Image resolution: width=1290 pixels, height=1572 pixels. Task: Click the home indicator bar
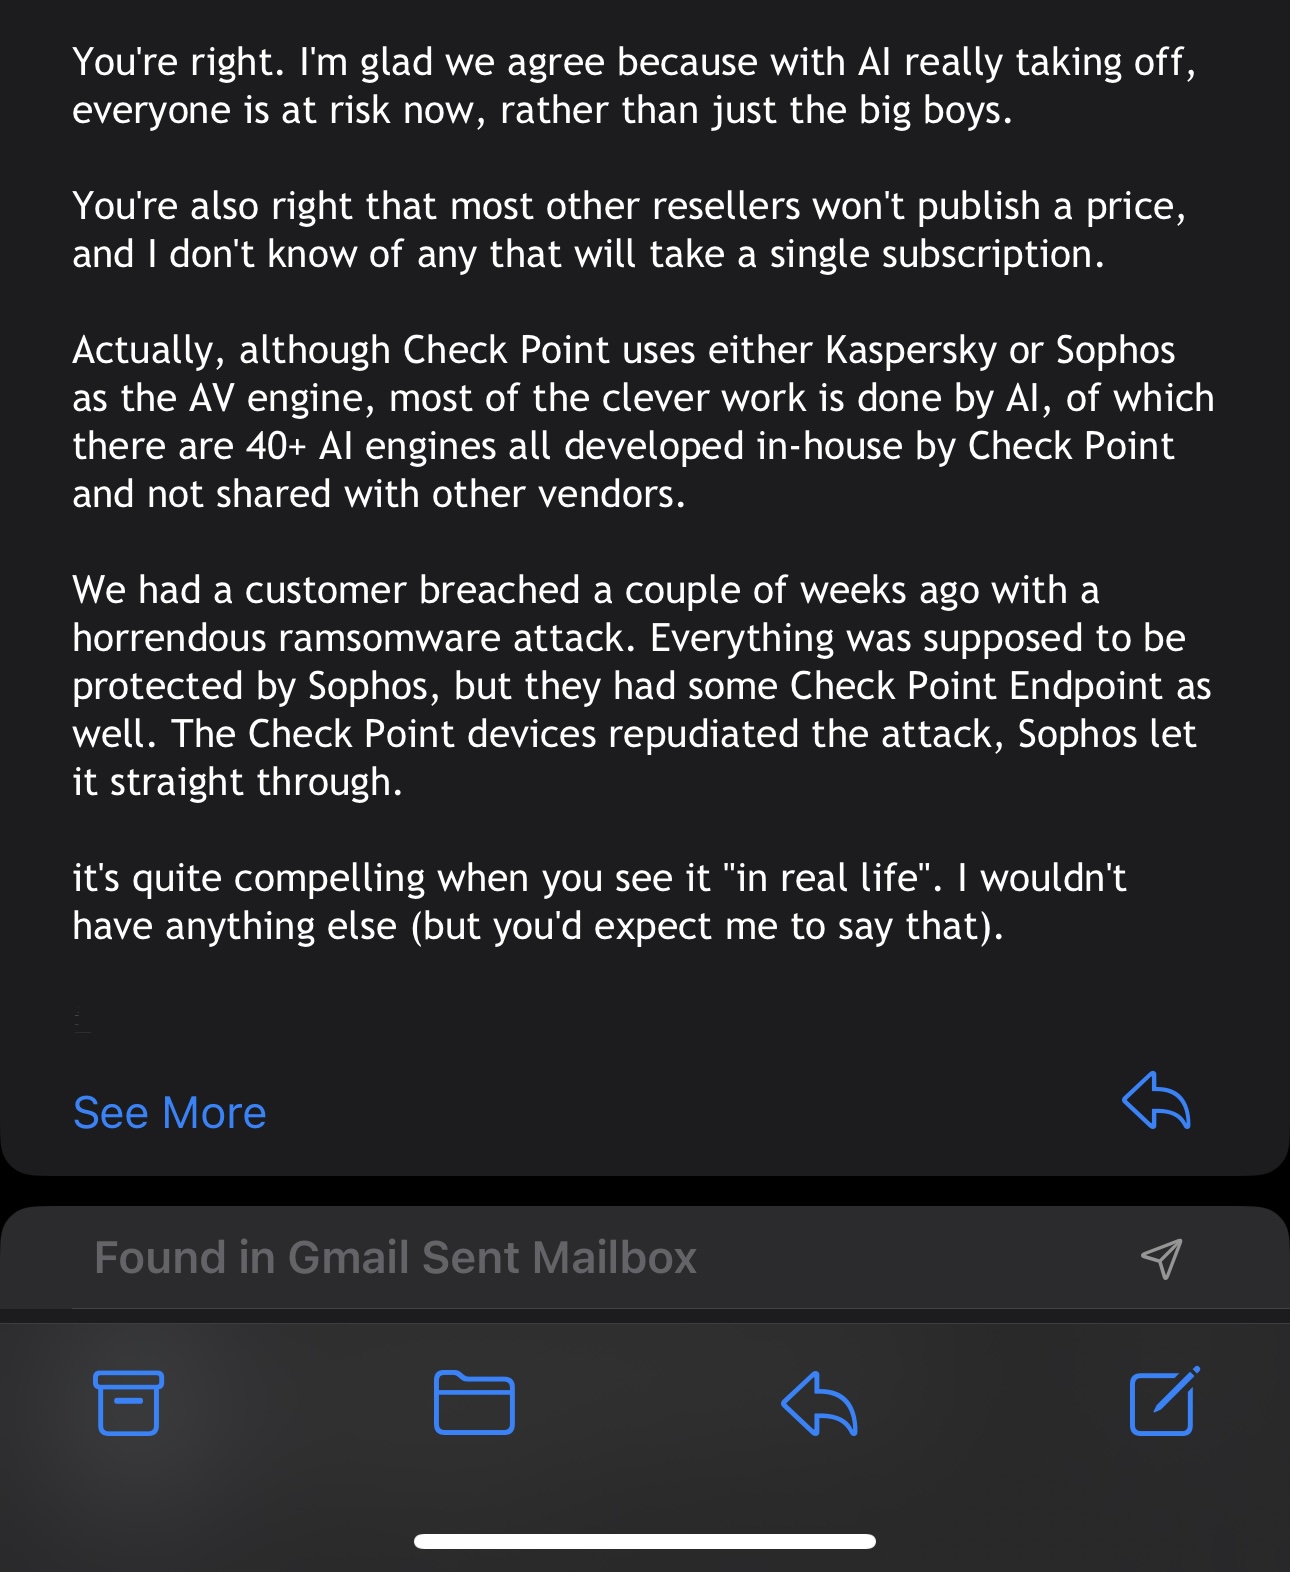click(645, 1541)
